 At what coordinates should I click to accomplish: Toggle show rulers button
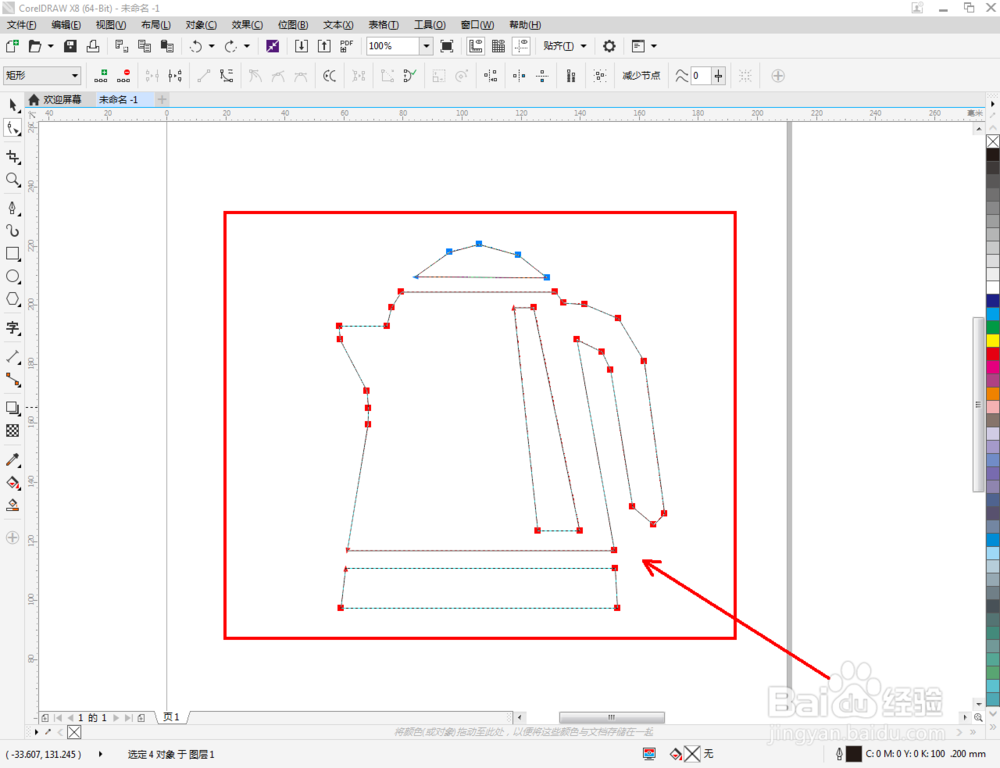(475, 46)
